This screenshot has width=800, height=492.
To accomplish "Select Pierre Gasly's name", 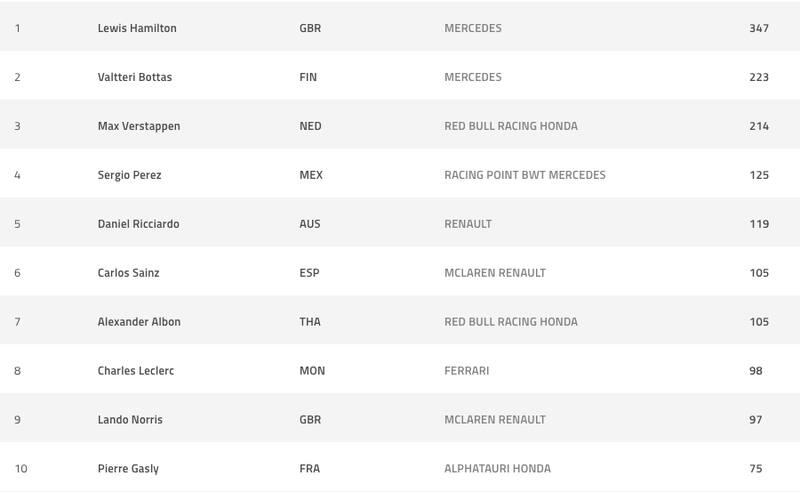I will pos(128,468).
